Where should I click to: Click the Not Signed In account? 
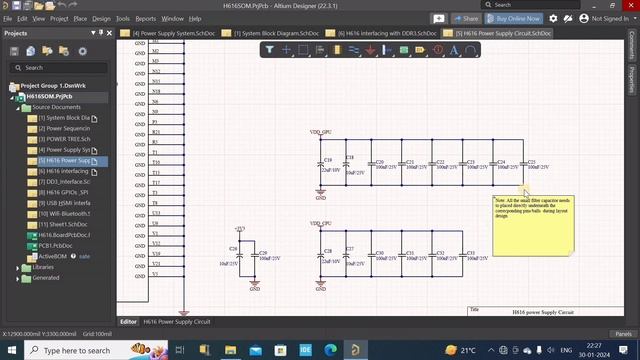(x=605, y=18)
